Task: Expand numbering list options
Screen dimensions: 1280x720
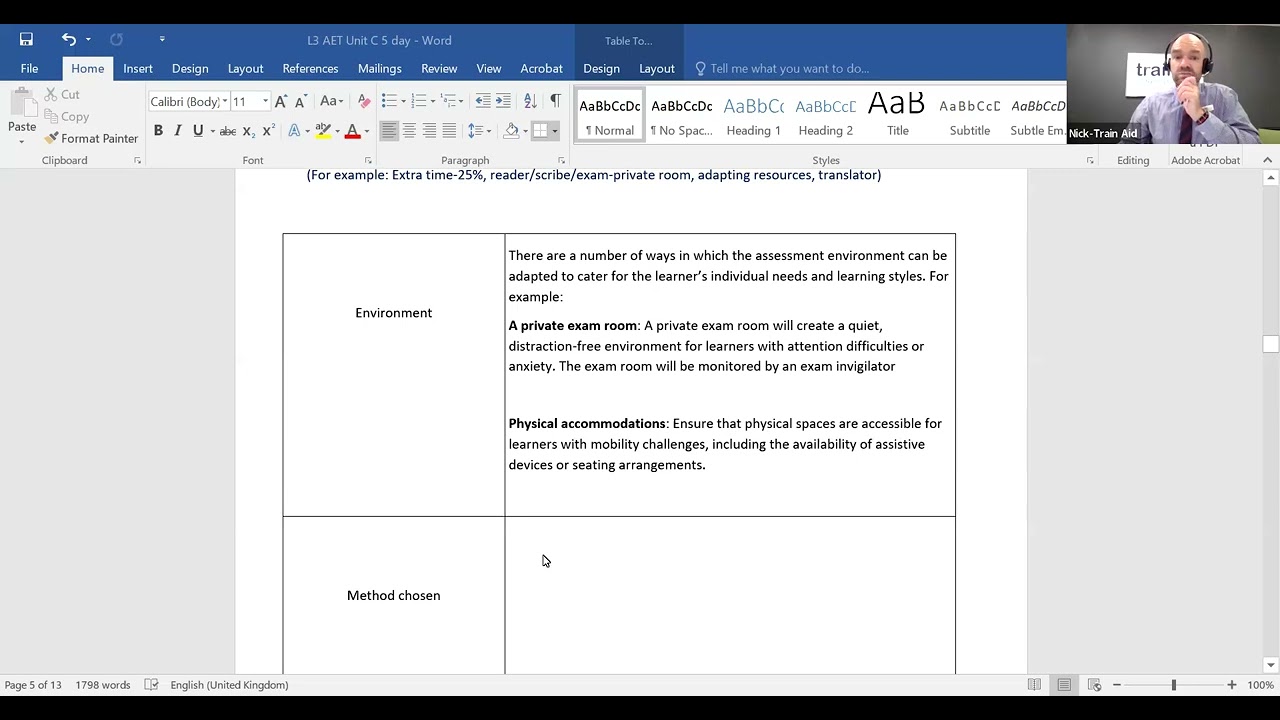Action: 433,101
